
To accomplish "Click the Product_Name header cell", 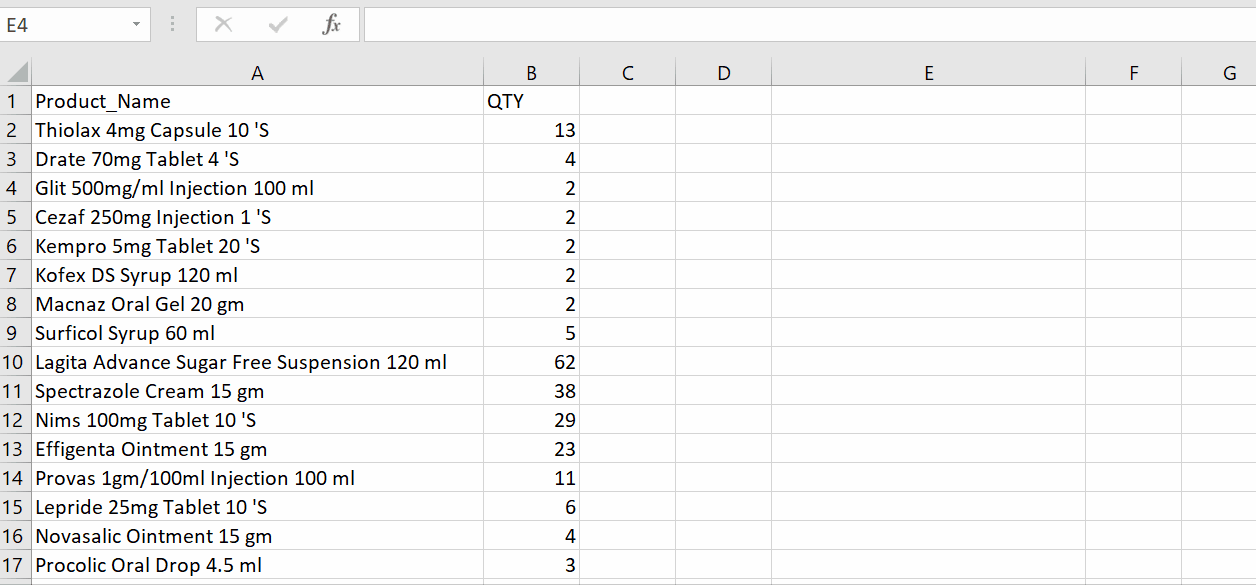I will click(258, 101).
